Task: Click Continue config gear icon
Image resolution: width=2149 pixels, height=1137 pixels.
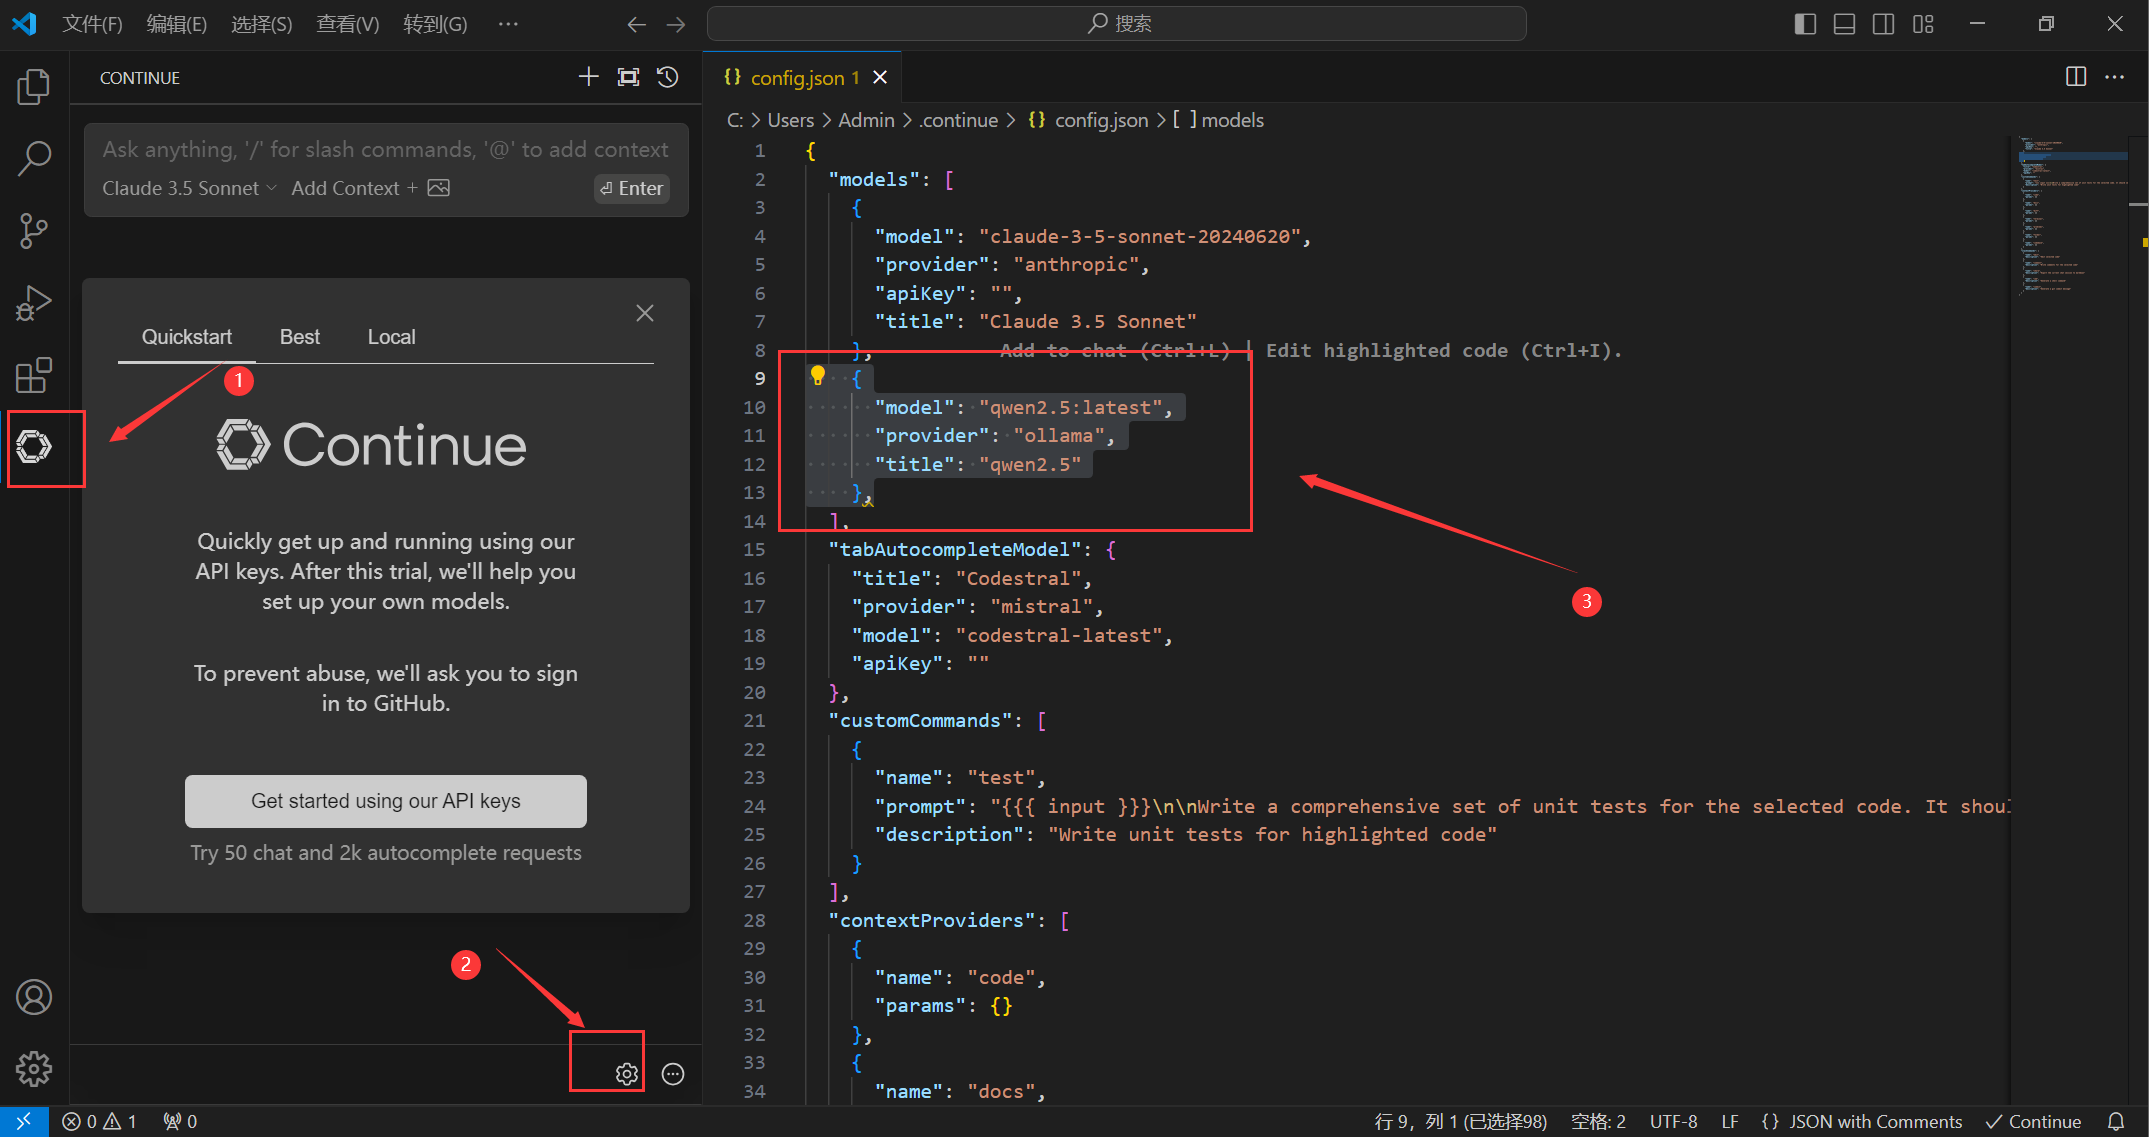Action: pyautogui.click(x=626, y=1074)
